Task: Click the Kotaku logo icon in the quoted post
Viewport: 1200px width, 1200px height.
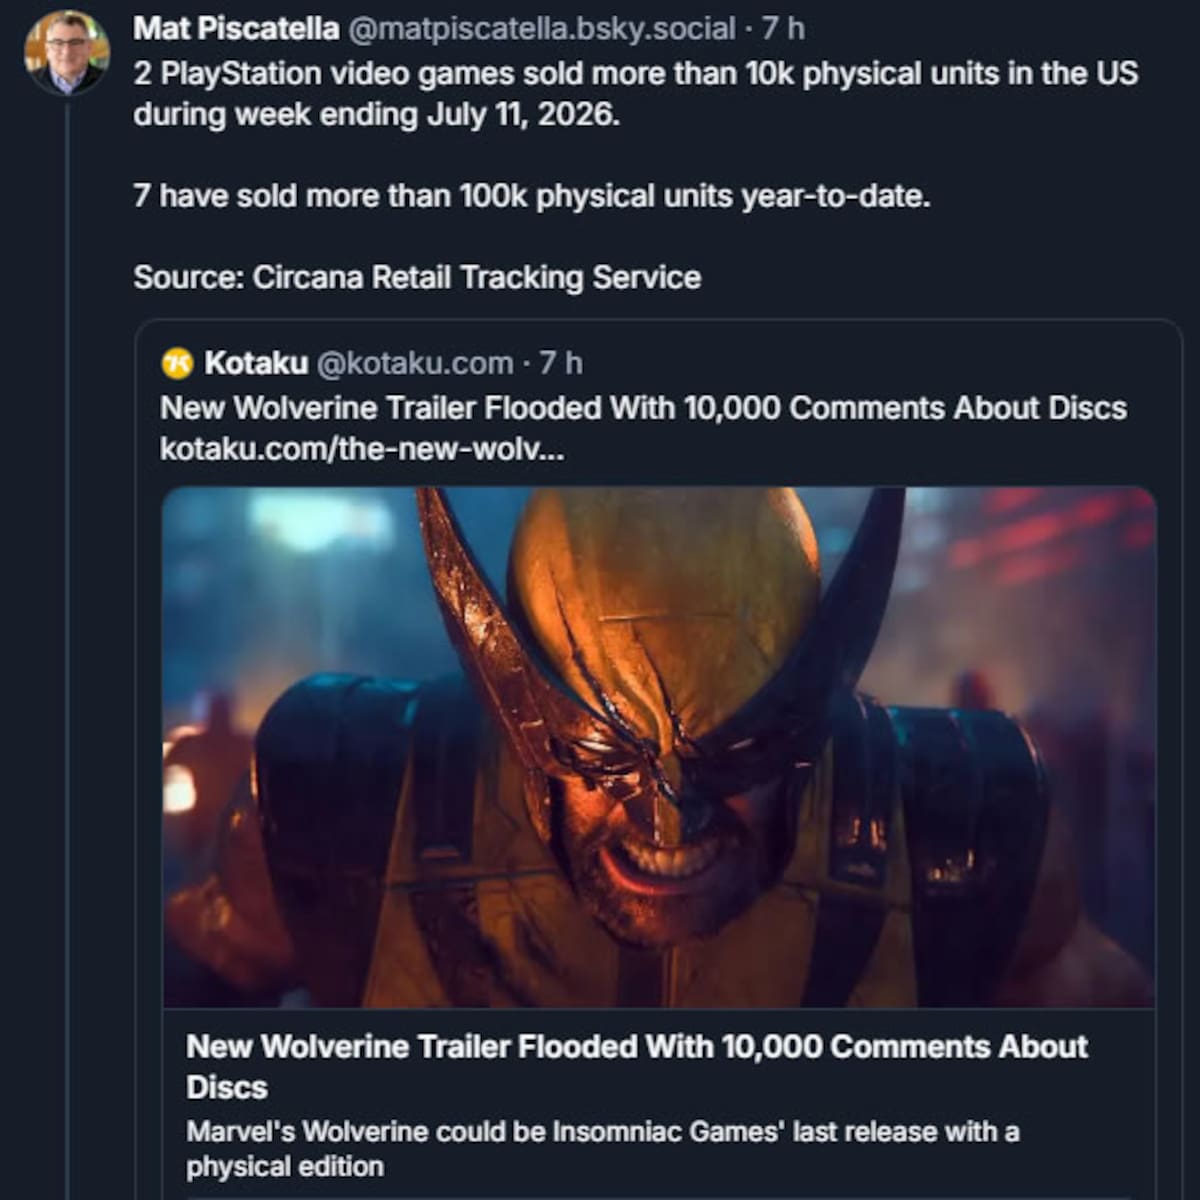Action: click(177, 363)
